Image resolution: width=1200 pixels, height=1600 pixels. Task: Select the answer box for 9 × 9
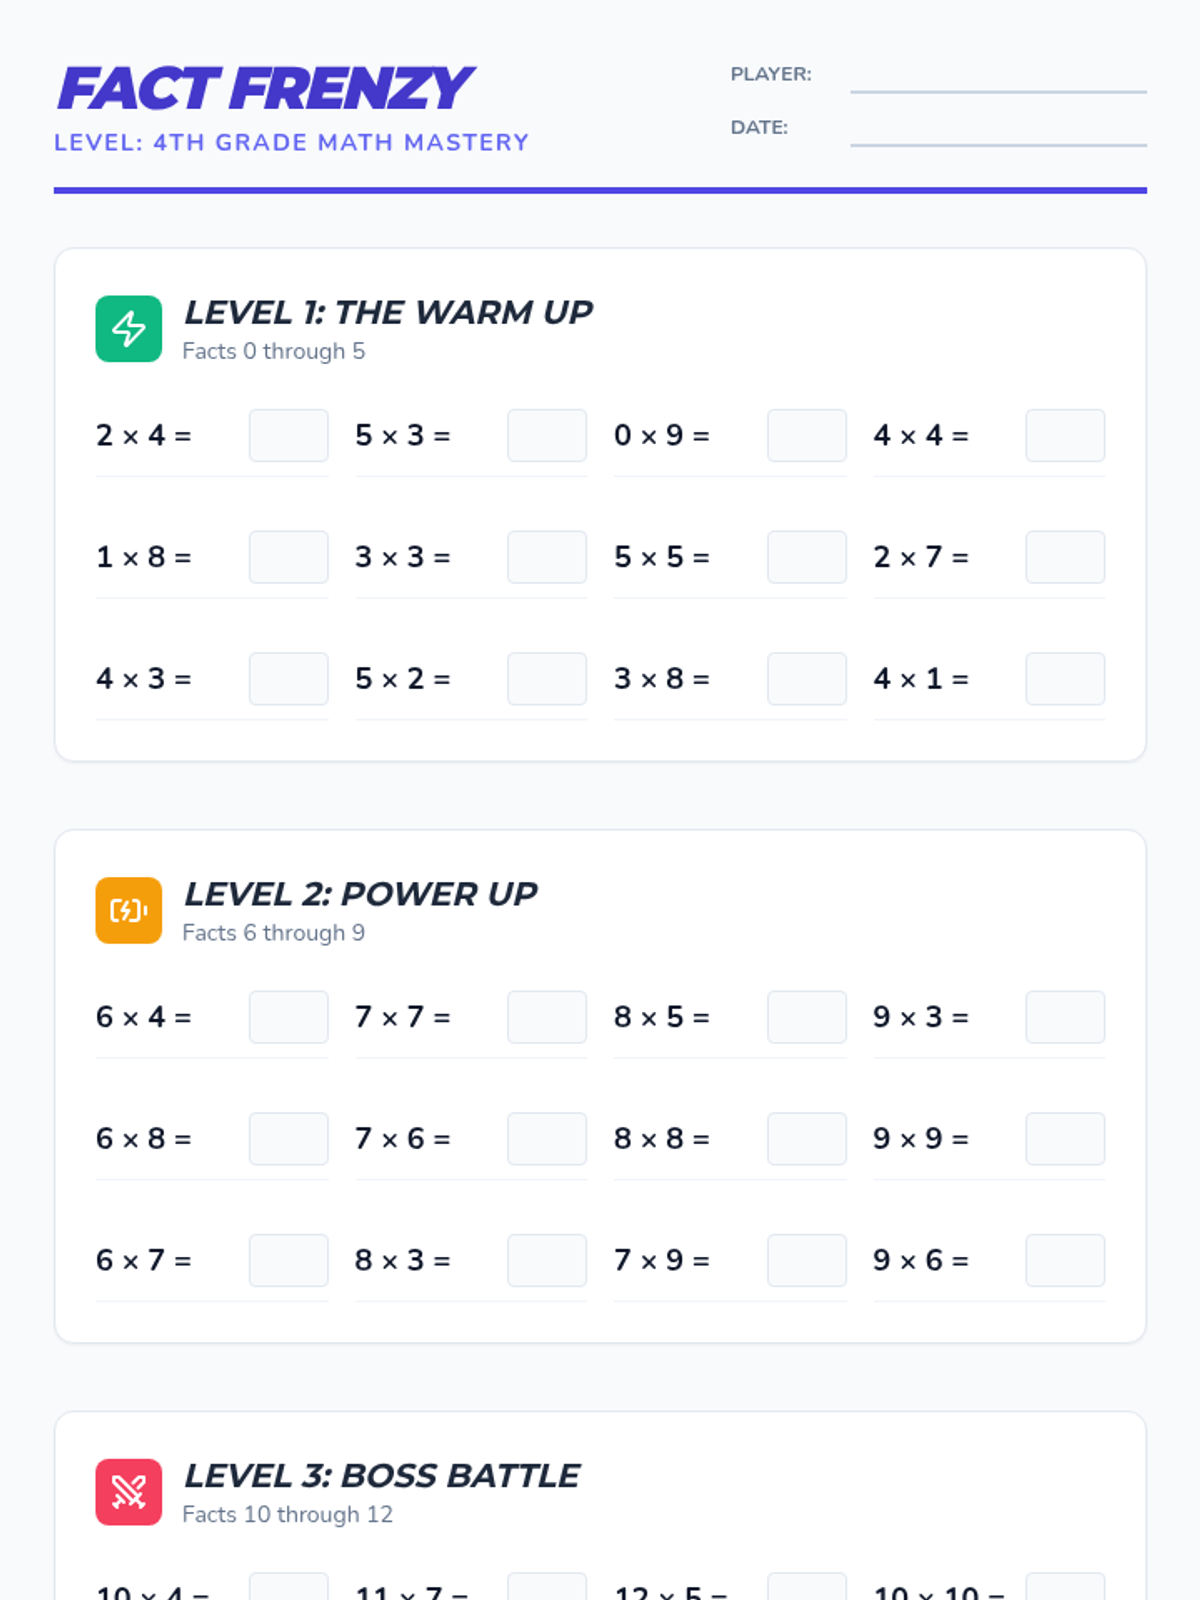click(1065, 1139)
